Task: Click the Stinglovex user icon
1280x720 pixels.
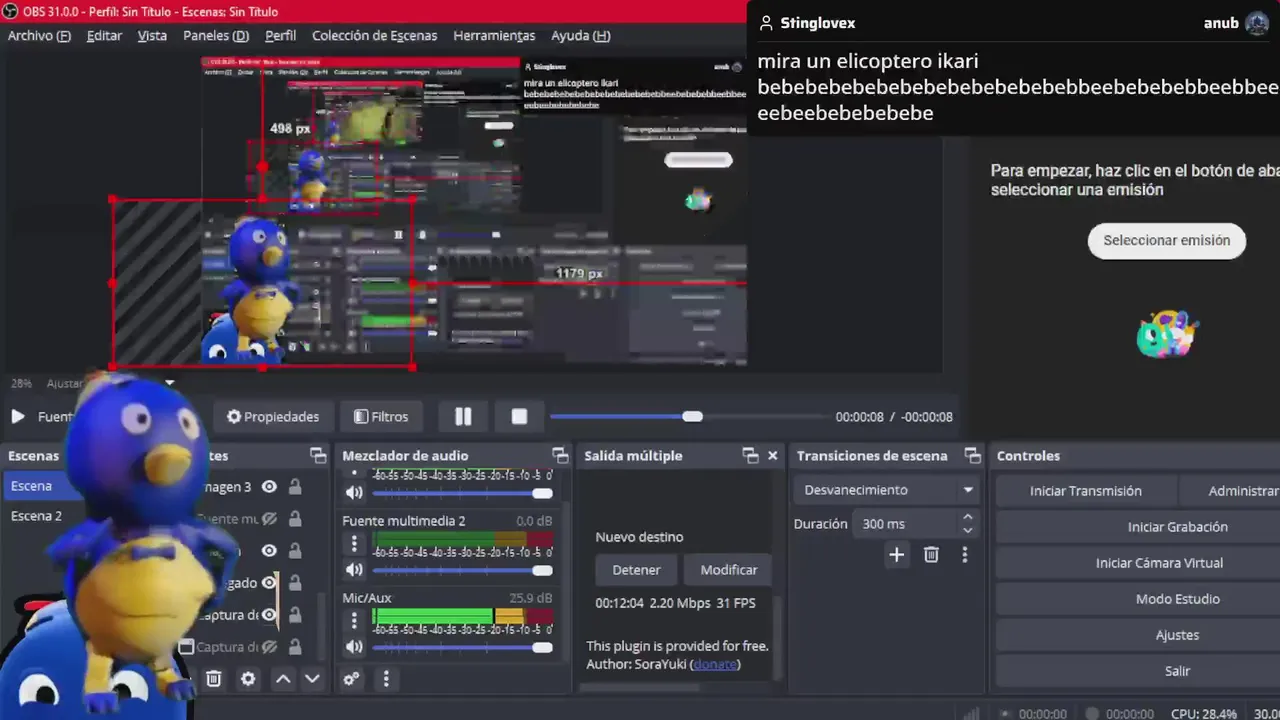Action: [x=766, y=23]
